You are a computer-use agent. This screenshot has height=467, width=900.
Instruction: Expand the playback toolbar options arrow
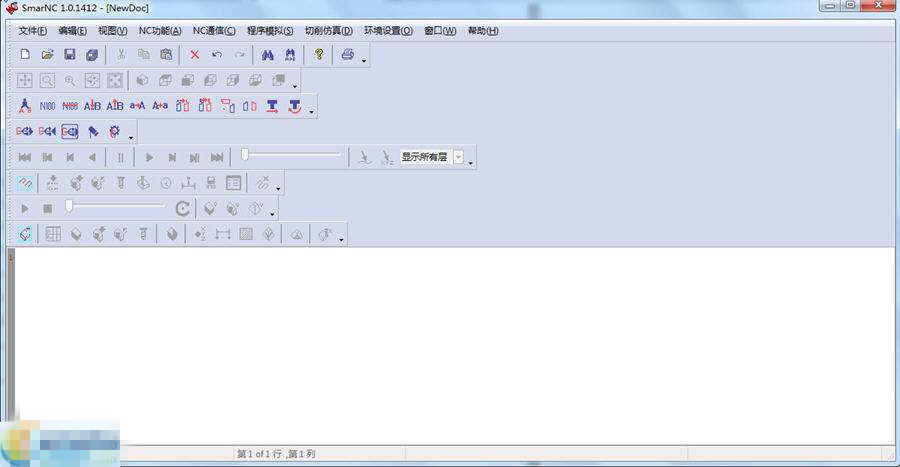471,162
